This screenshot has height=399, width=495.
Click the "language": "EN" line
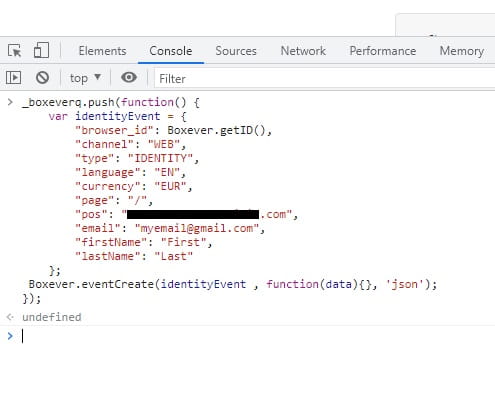130,172
